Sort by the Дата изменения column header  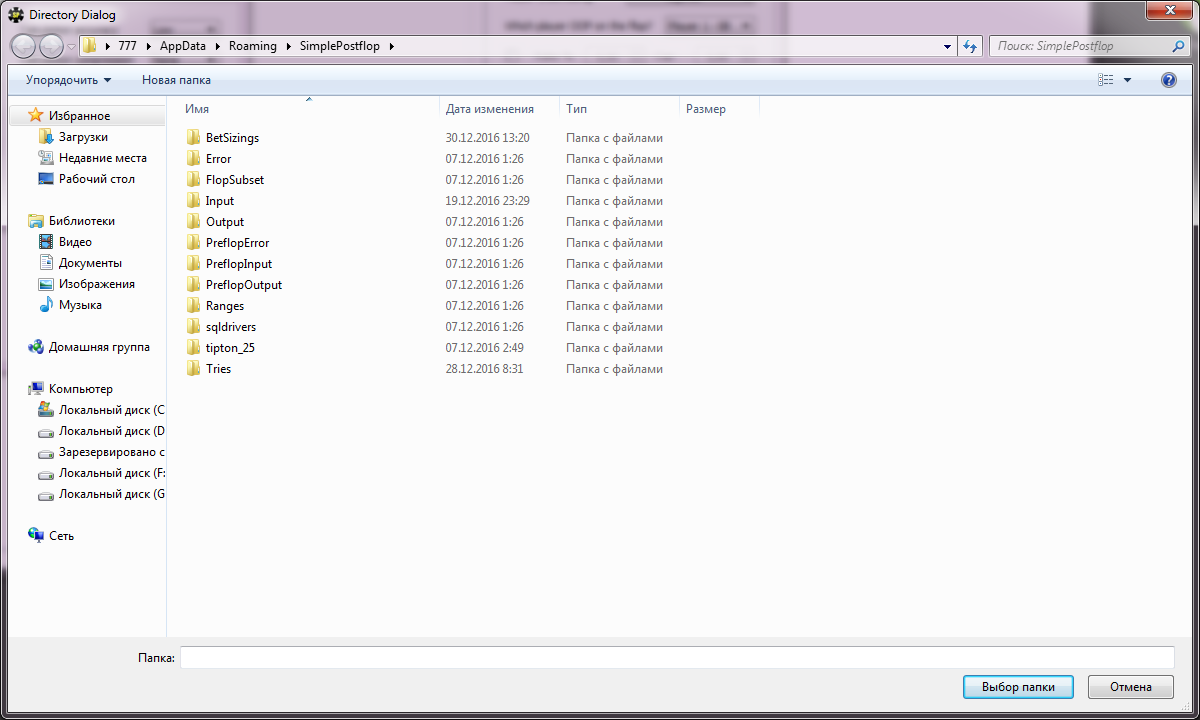[x=490, y=109]
